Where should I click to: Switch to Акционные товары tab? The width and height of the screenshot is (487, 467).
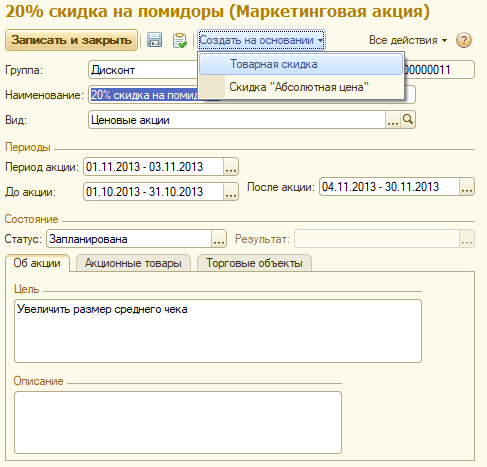(x=133, y=263)
